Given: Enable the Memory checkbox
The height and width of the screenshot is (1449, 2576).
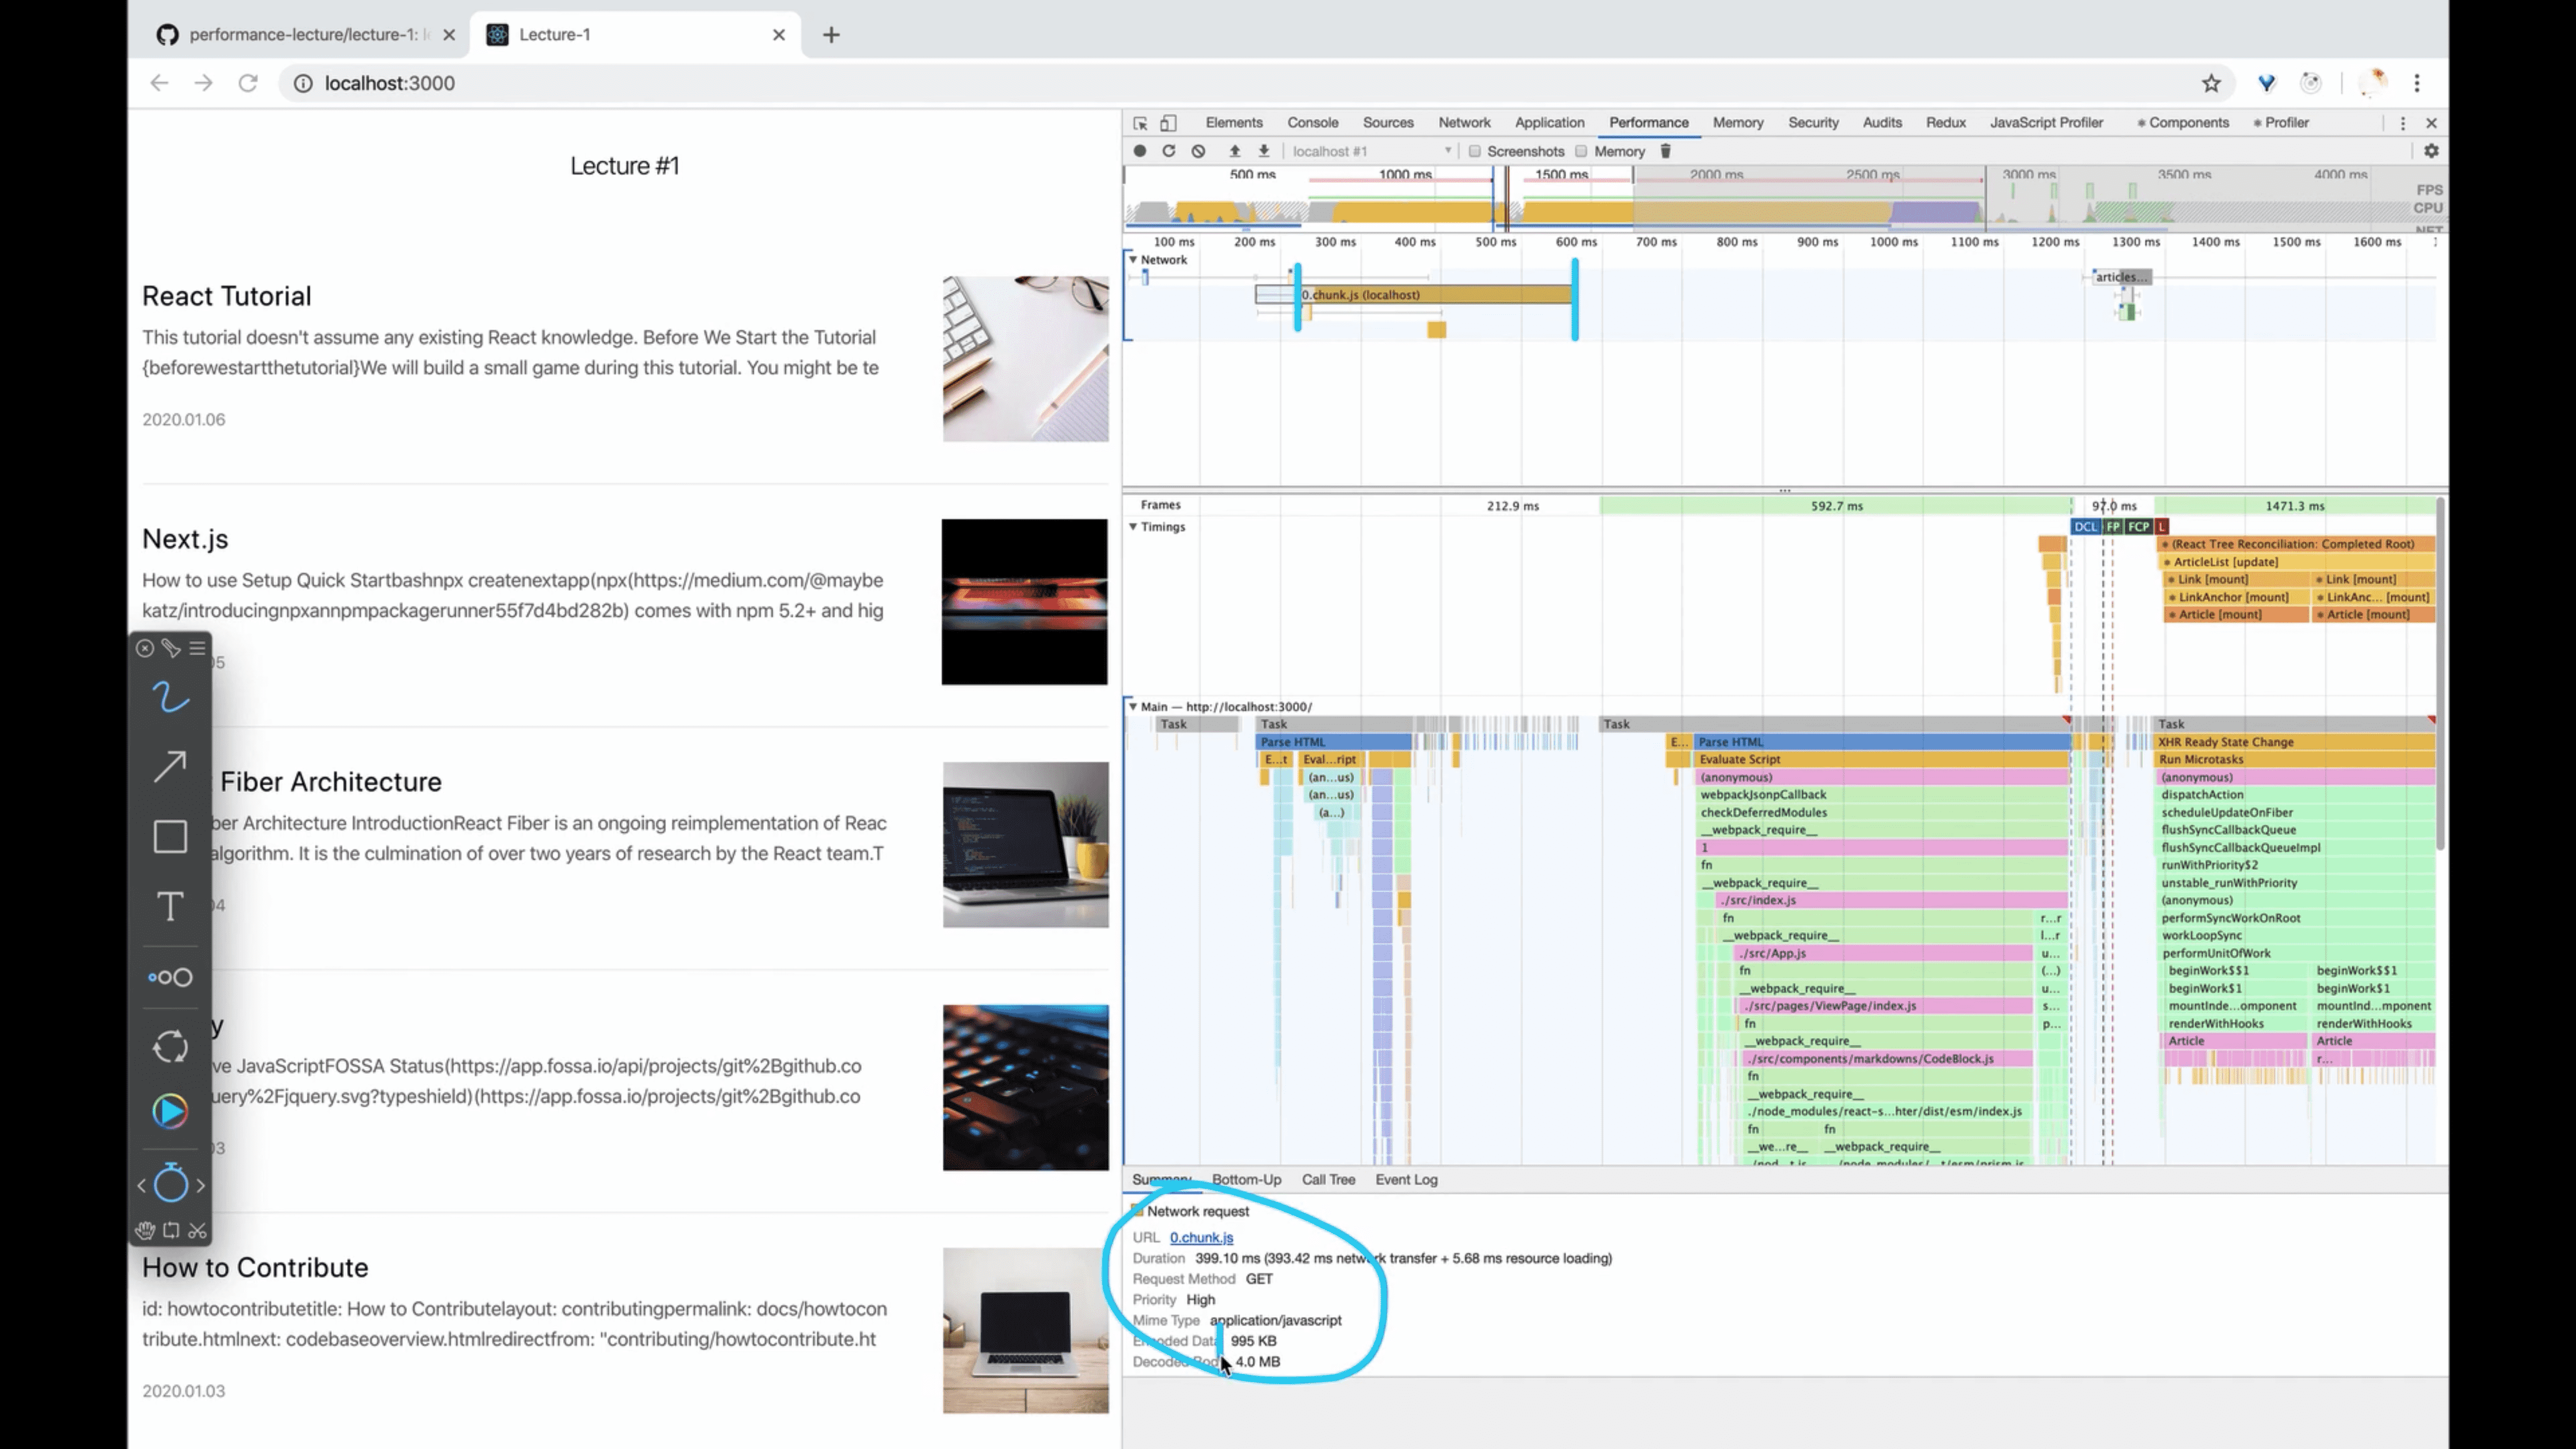Looking at the screenshot, I should [x=1581, y=151].
